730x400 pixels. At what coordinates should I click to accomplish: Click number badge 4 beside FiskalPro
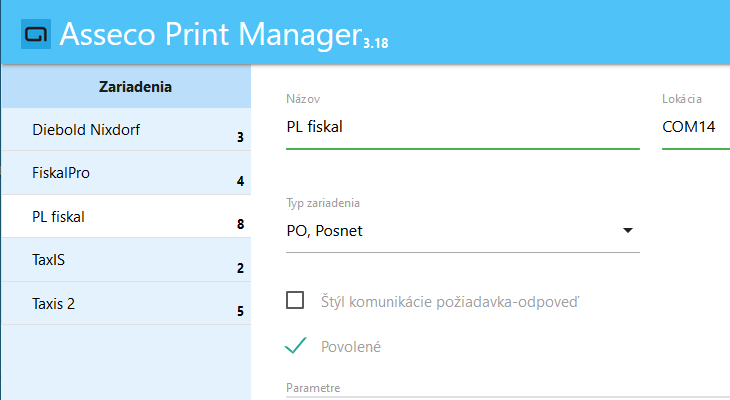pyautogui.click(x=240, y=181)
